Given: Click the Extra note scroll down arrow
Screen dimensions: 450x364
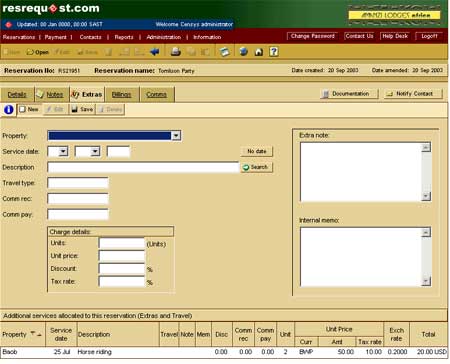Looking at the screenshot, I should point(426,196).
